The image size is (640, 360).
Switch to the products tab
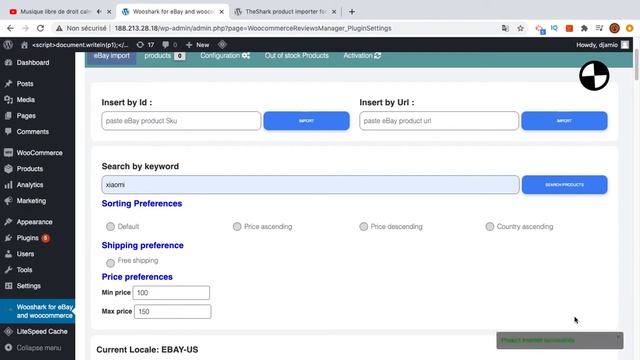coord(164,56)
